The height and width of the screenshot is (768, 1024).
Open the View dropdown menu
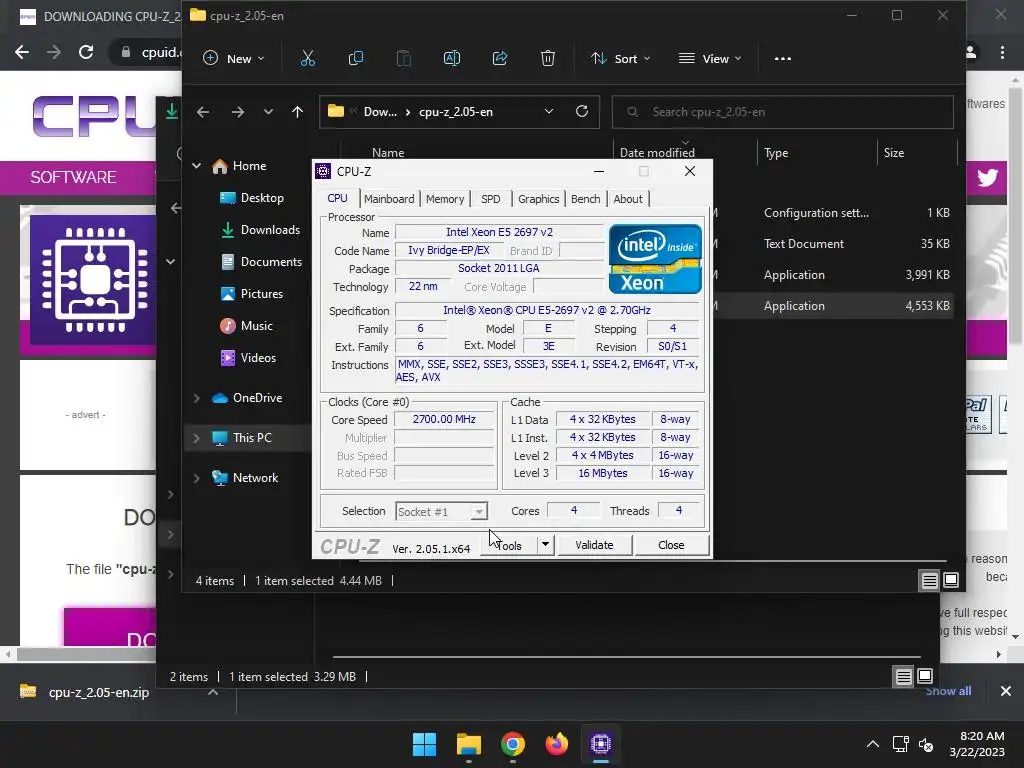click(x=710, y=59)
